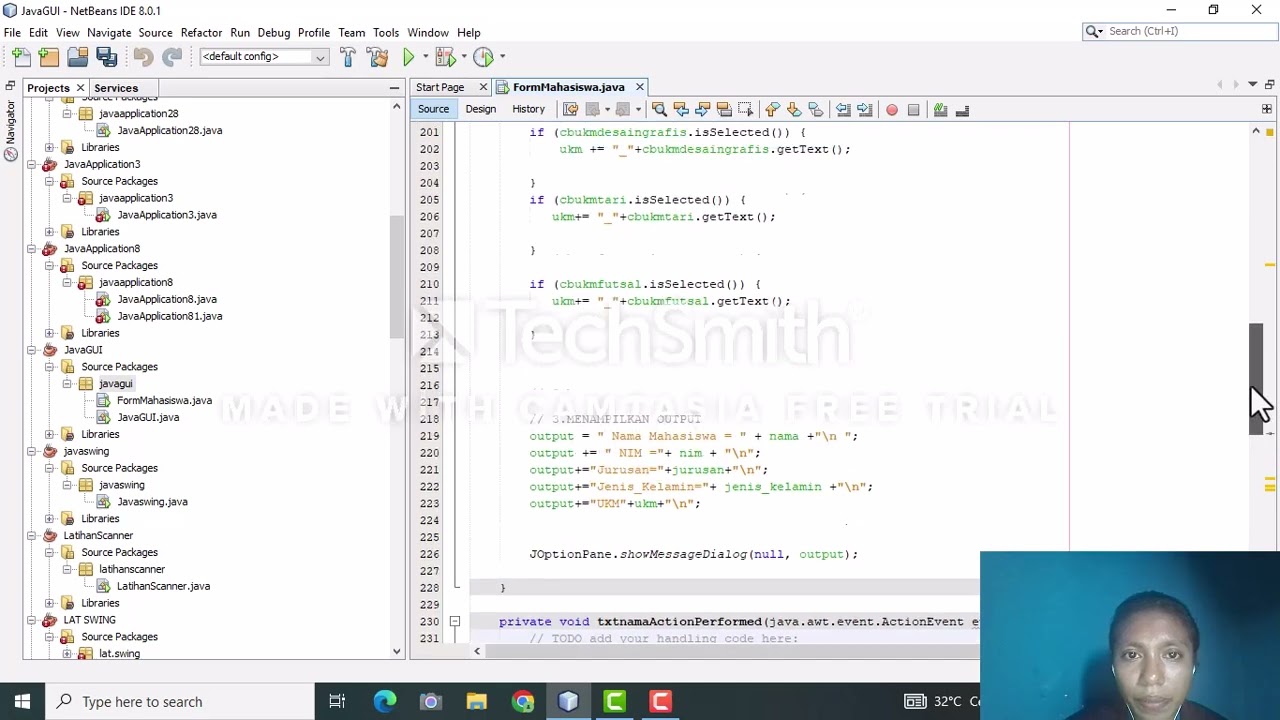Collapse the LatihanScanner project node
This screenshot has width=1280, height=720.
(x=31, y=536)
